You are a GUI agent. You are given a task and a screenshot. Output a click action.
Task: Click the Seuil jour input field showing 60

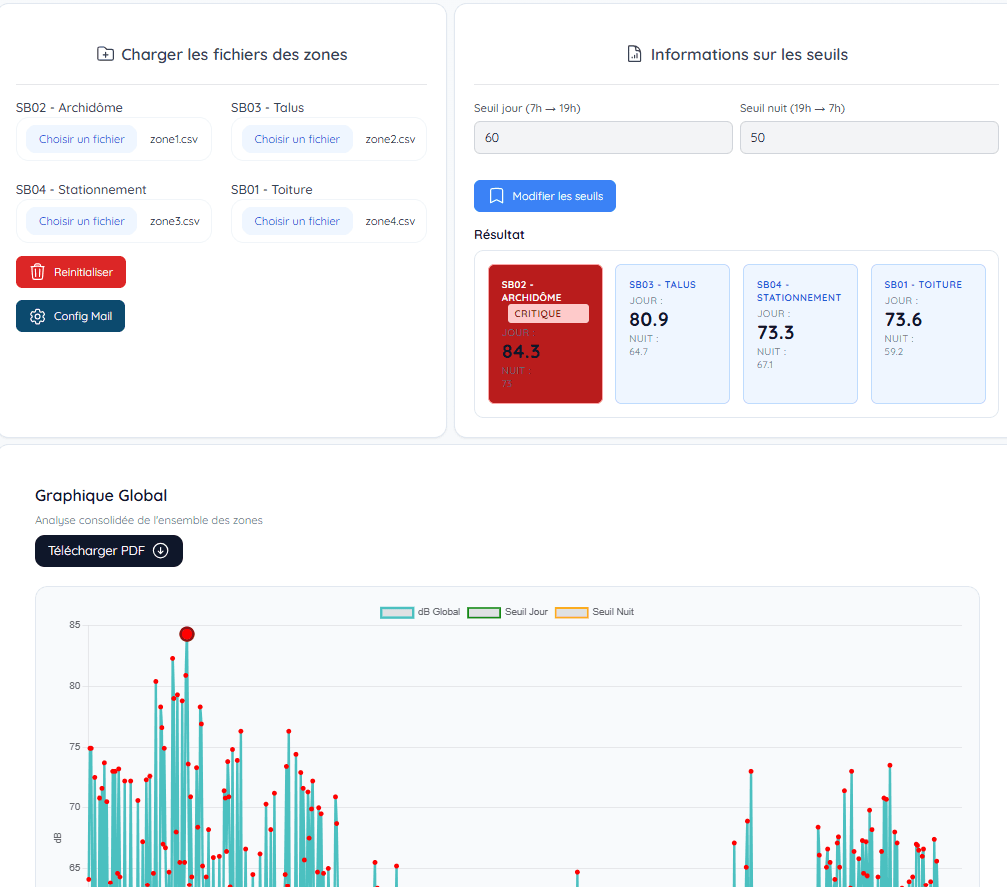click(603, 137)
